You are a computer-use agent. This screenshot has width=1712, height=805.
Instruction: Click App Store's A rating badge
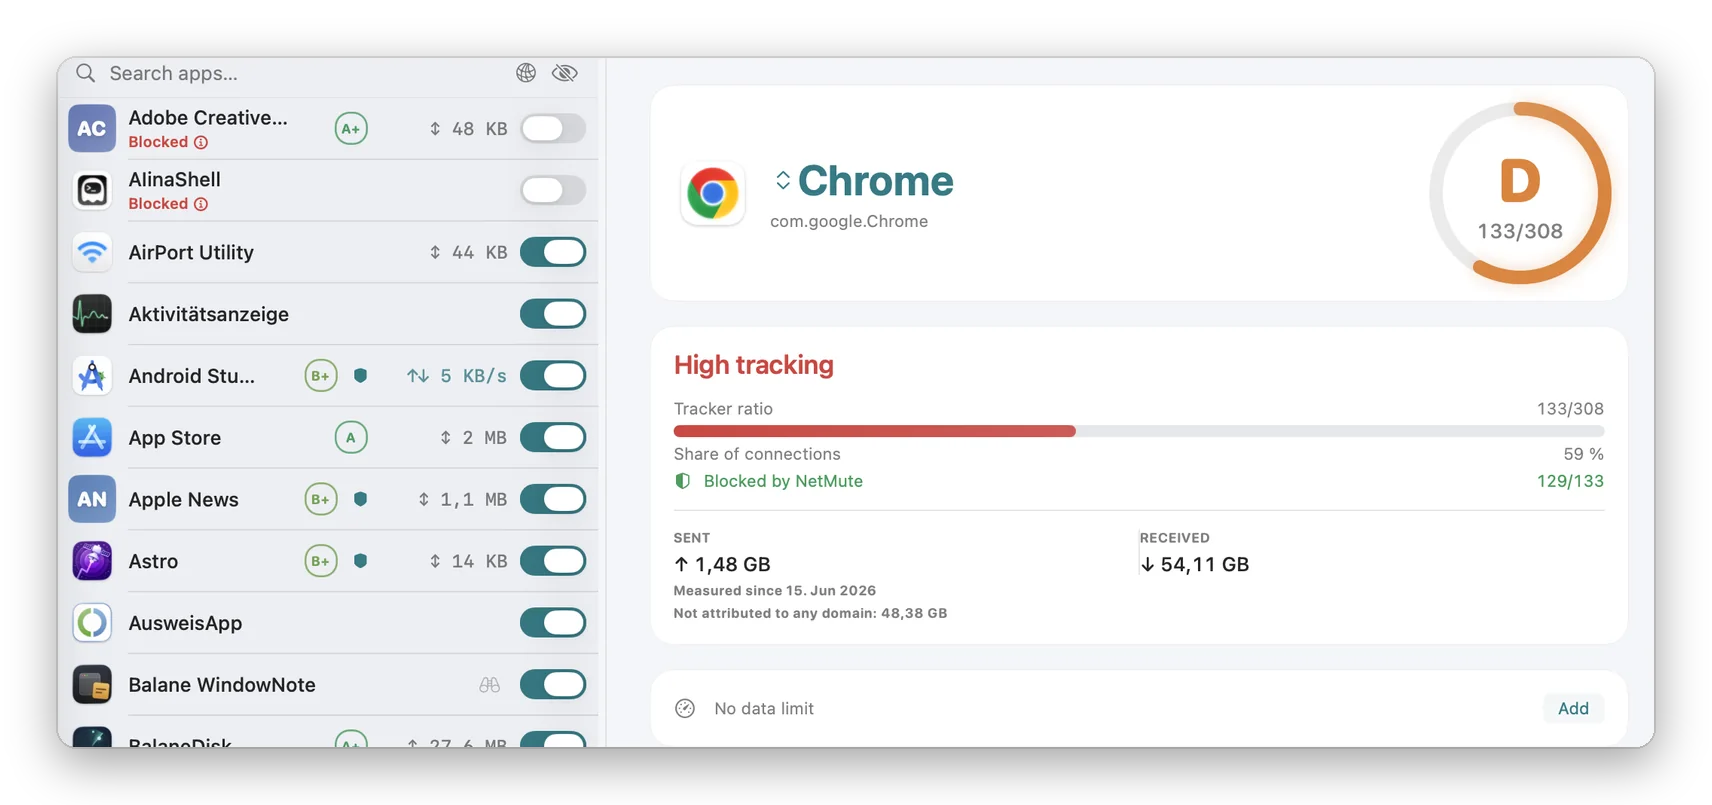pos(351,437)
